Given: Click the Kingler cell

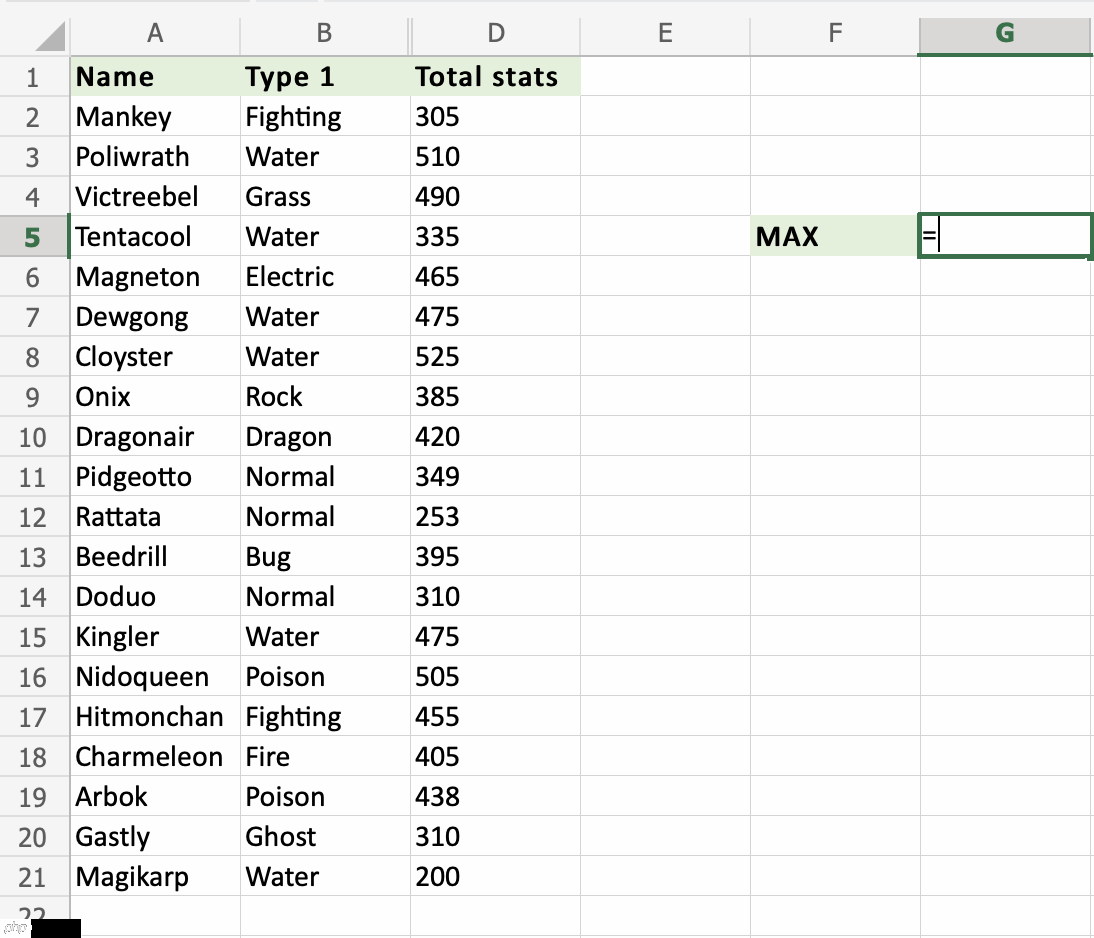Looking at the screenshot, I should click(x=155, y=637).
